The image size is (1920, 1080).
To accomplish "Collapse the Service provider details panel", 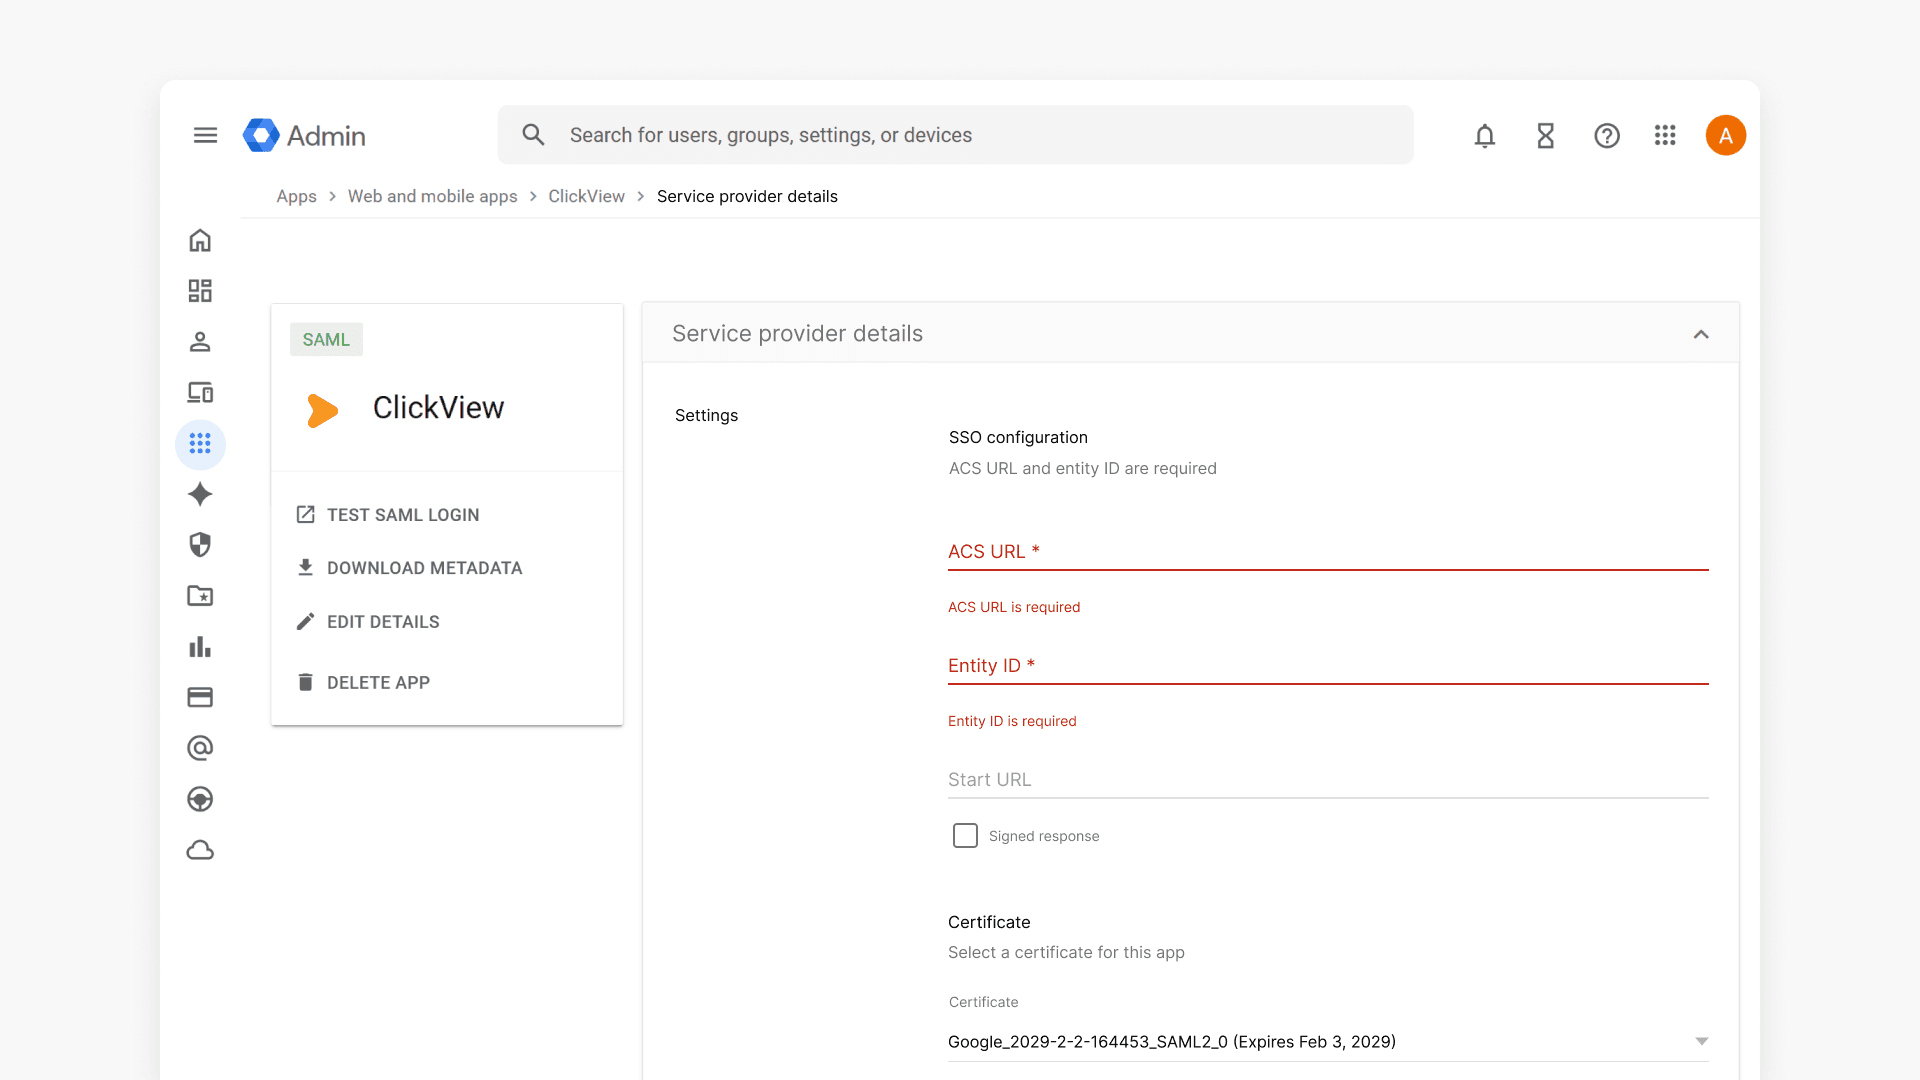I will click(x=1701, y=334).
